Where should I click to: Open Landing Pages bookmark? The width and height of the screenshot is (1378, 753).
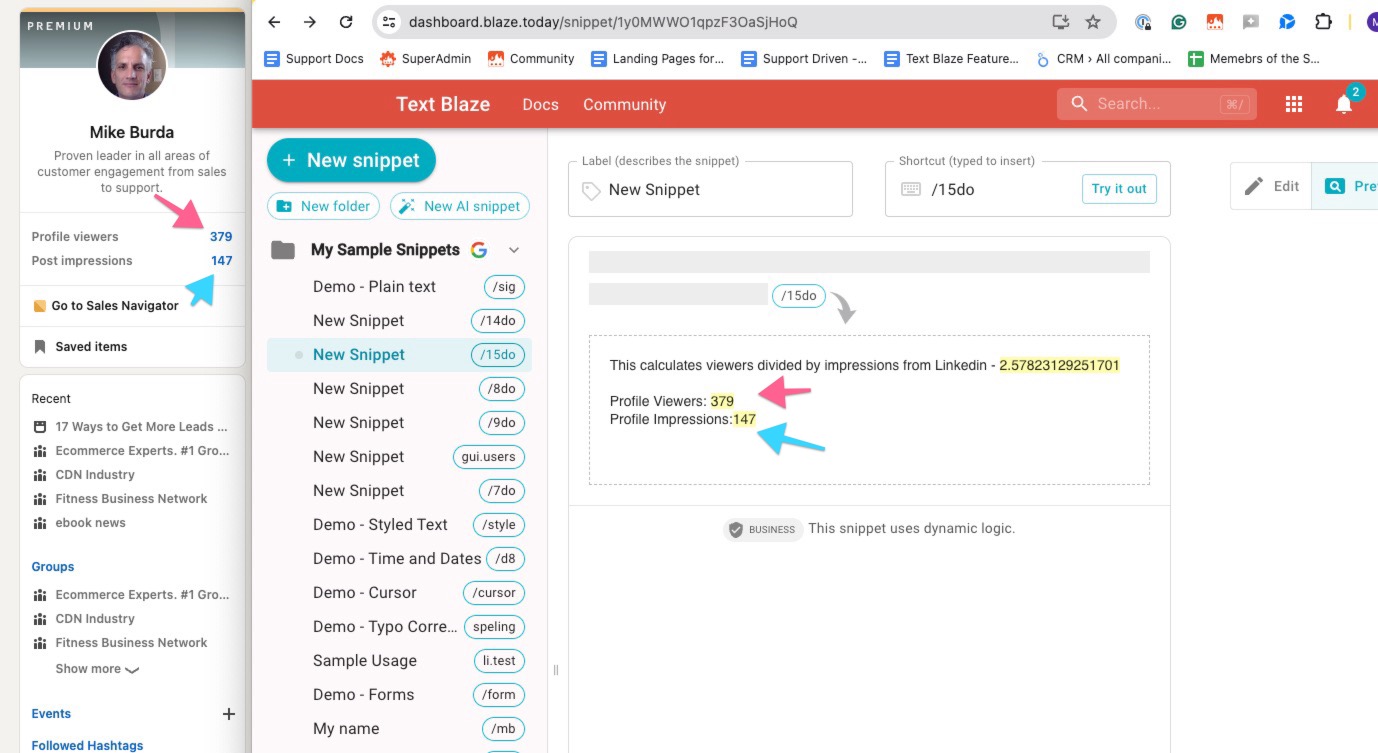tap(657, 59)
